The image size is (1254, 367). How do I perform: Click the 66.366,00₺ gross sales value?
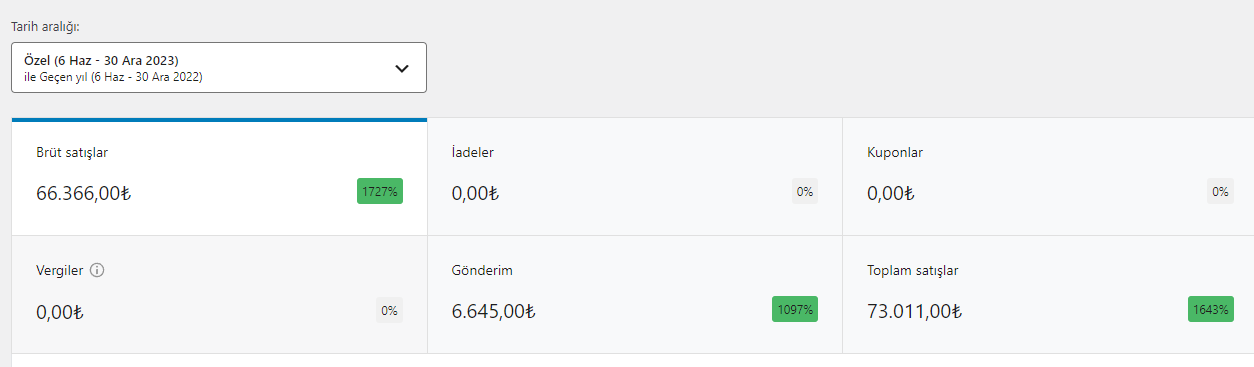click(x=84, y=193)
